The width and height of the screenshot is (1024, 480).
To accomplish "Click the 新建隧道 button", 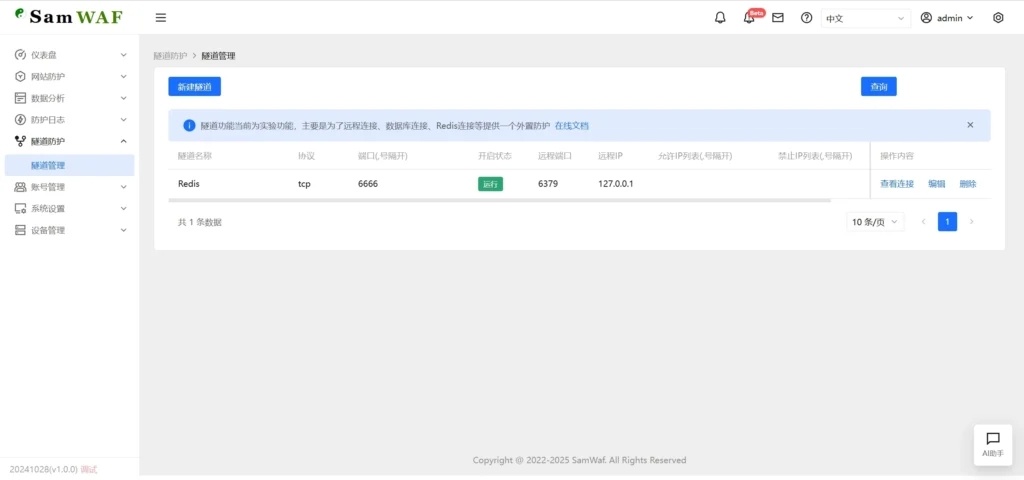I will point(194,87).
